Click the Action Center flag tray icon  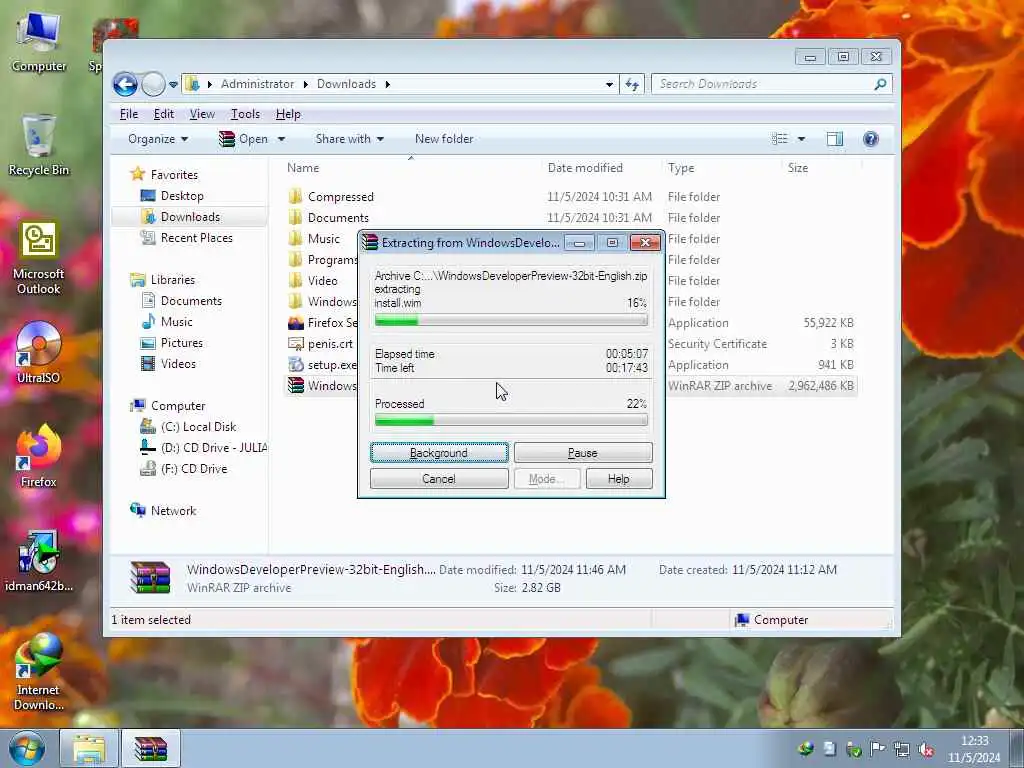tap(878, 749)
